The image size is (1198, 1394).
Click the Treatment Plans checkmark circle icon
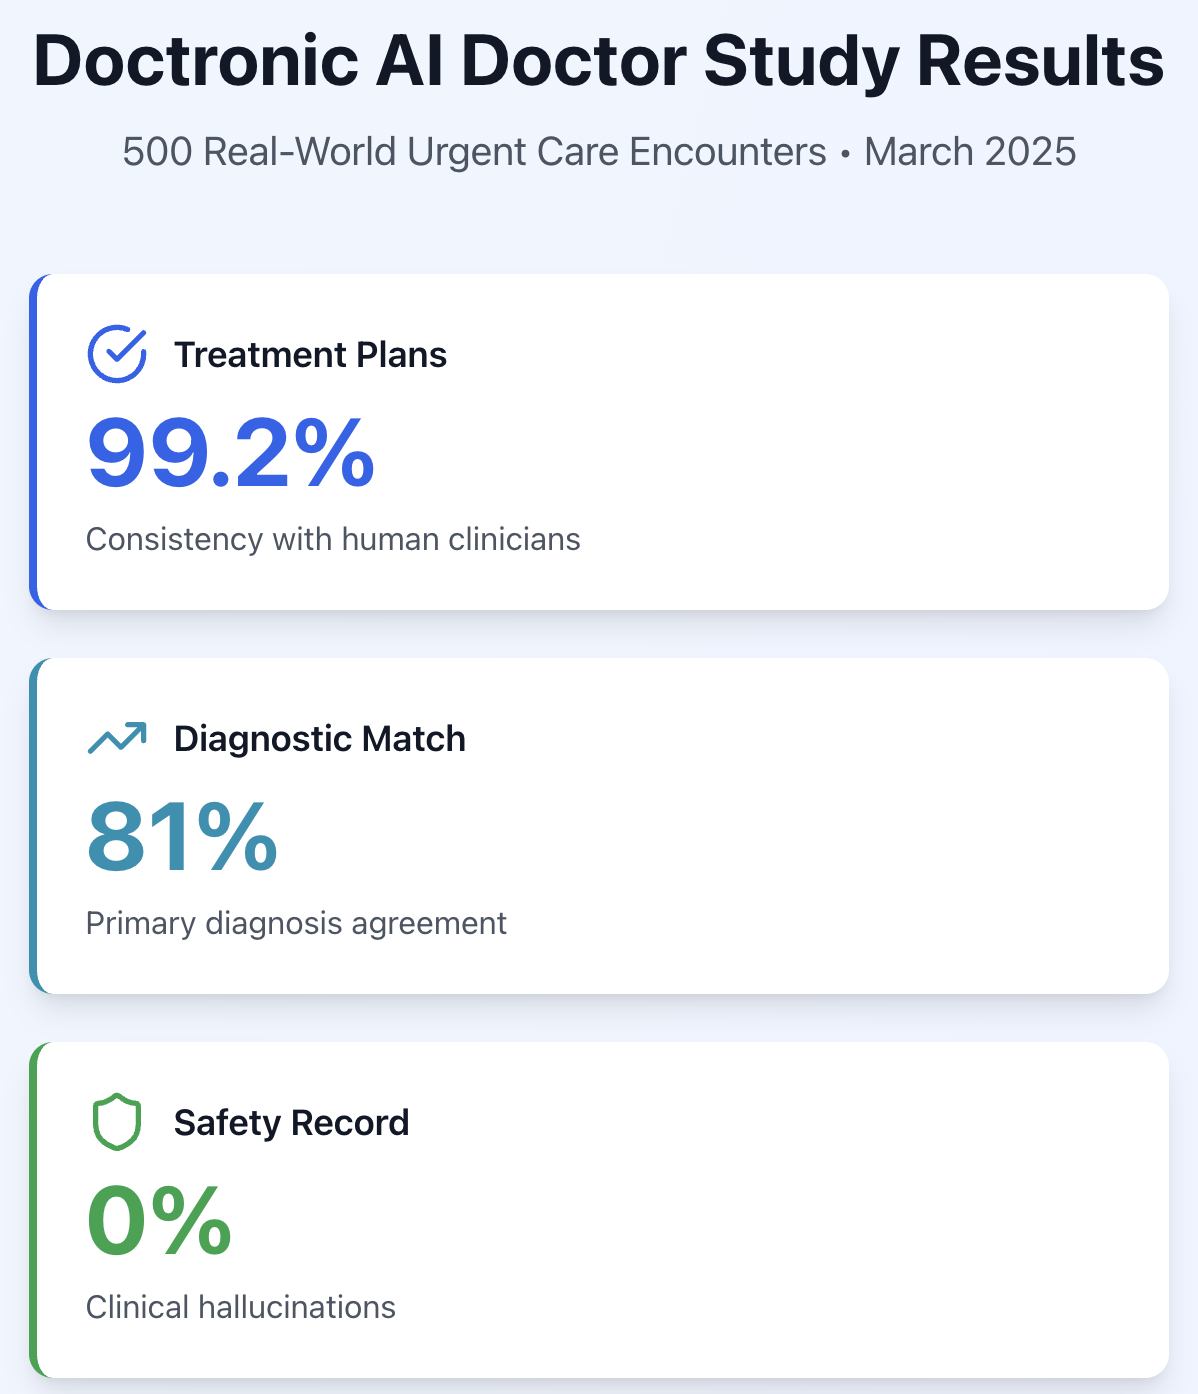pos(117,354)
